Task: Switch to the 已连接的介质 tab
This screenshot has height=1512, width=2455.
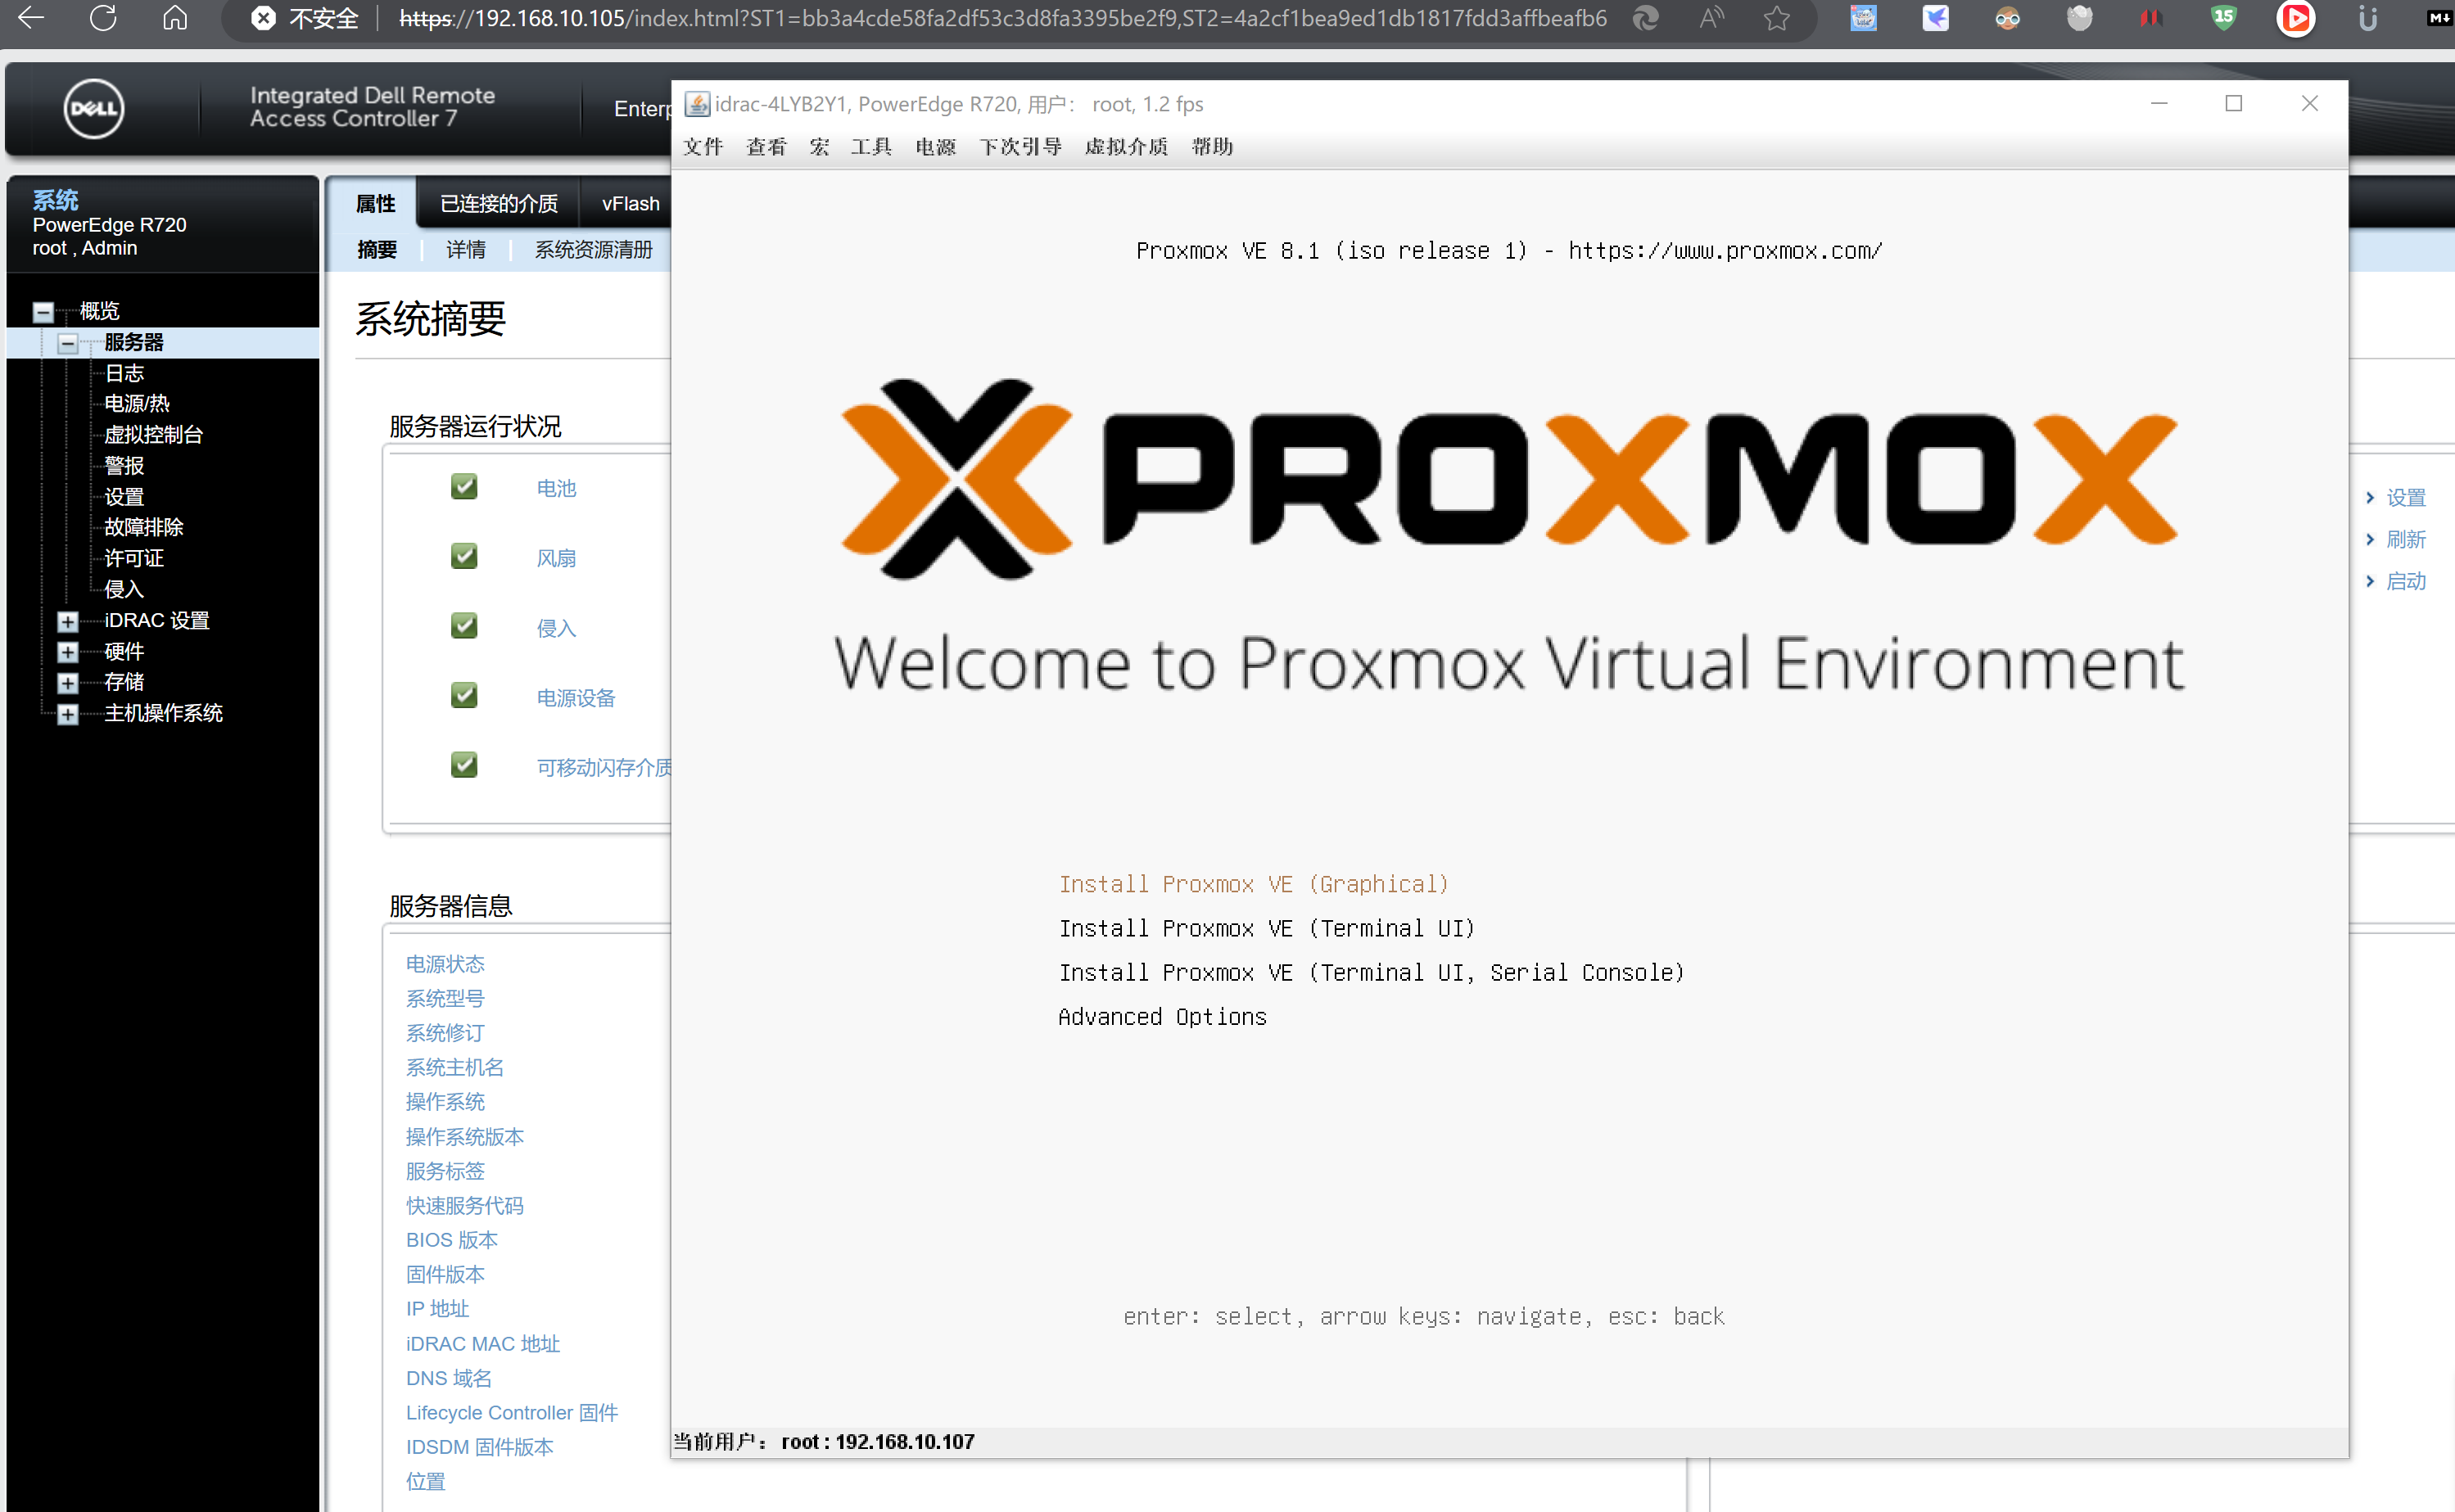Action: (x=498, y=204)
